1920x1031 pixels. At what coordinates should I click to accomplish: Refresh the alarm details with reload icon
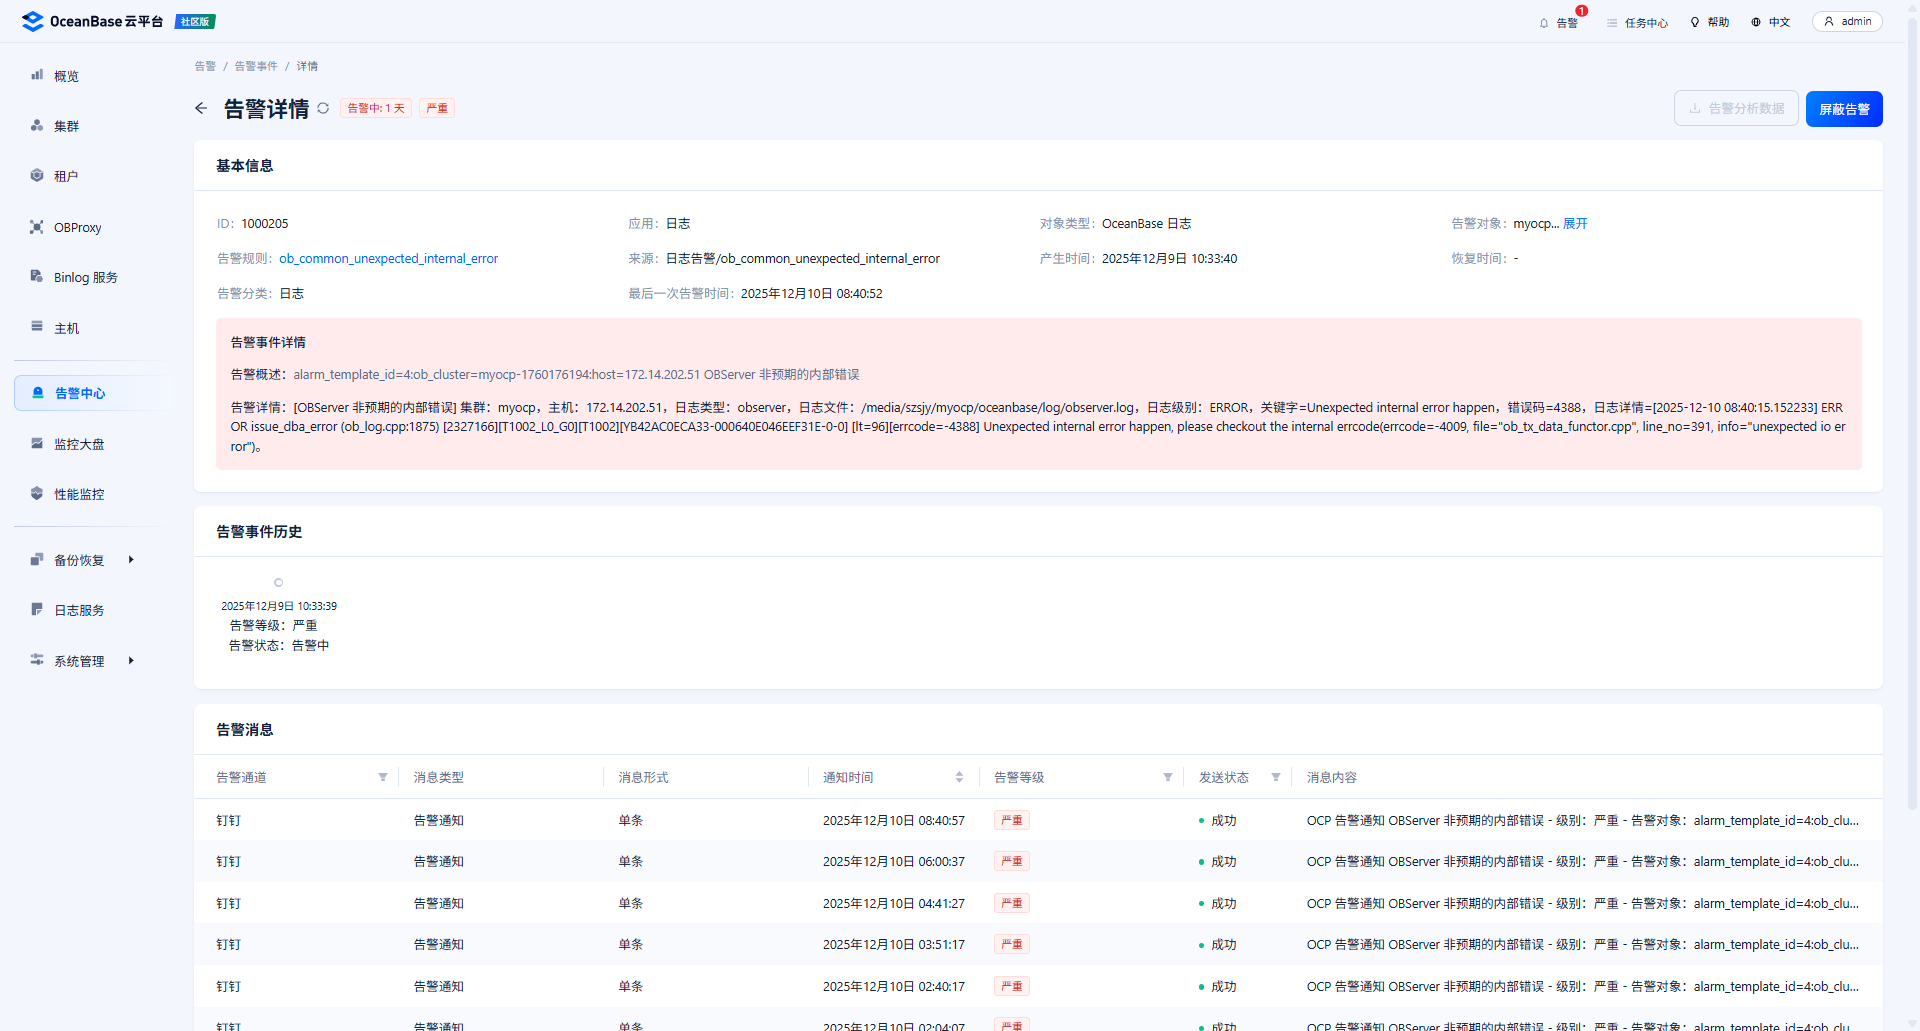323,108
